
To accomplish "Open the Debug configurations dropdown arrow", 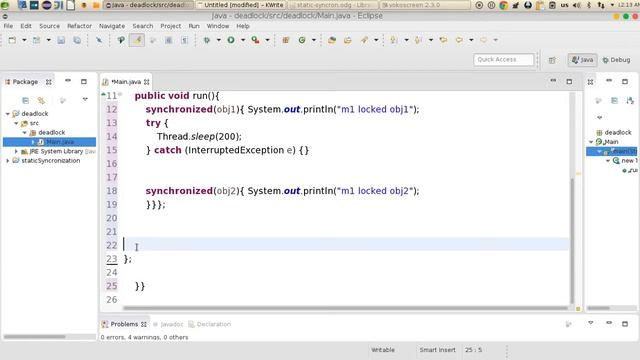I will tap(219, 40).
